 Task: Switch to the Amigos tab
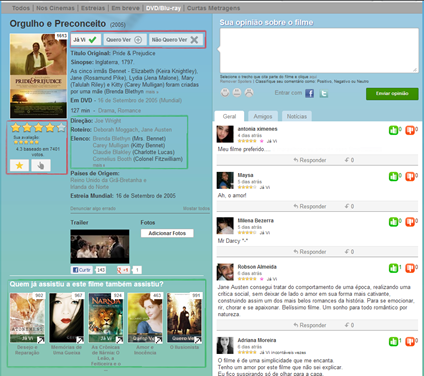tap(263, 116)
